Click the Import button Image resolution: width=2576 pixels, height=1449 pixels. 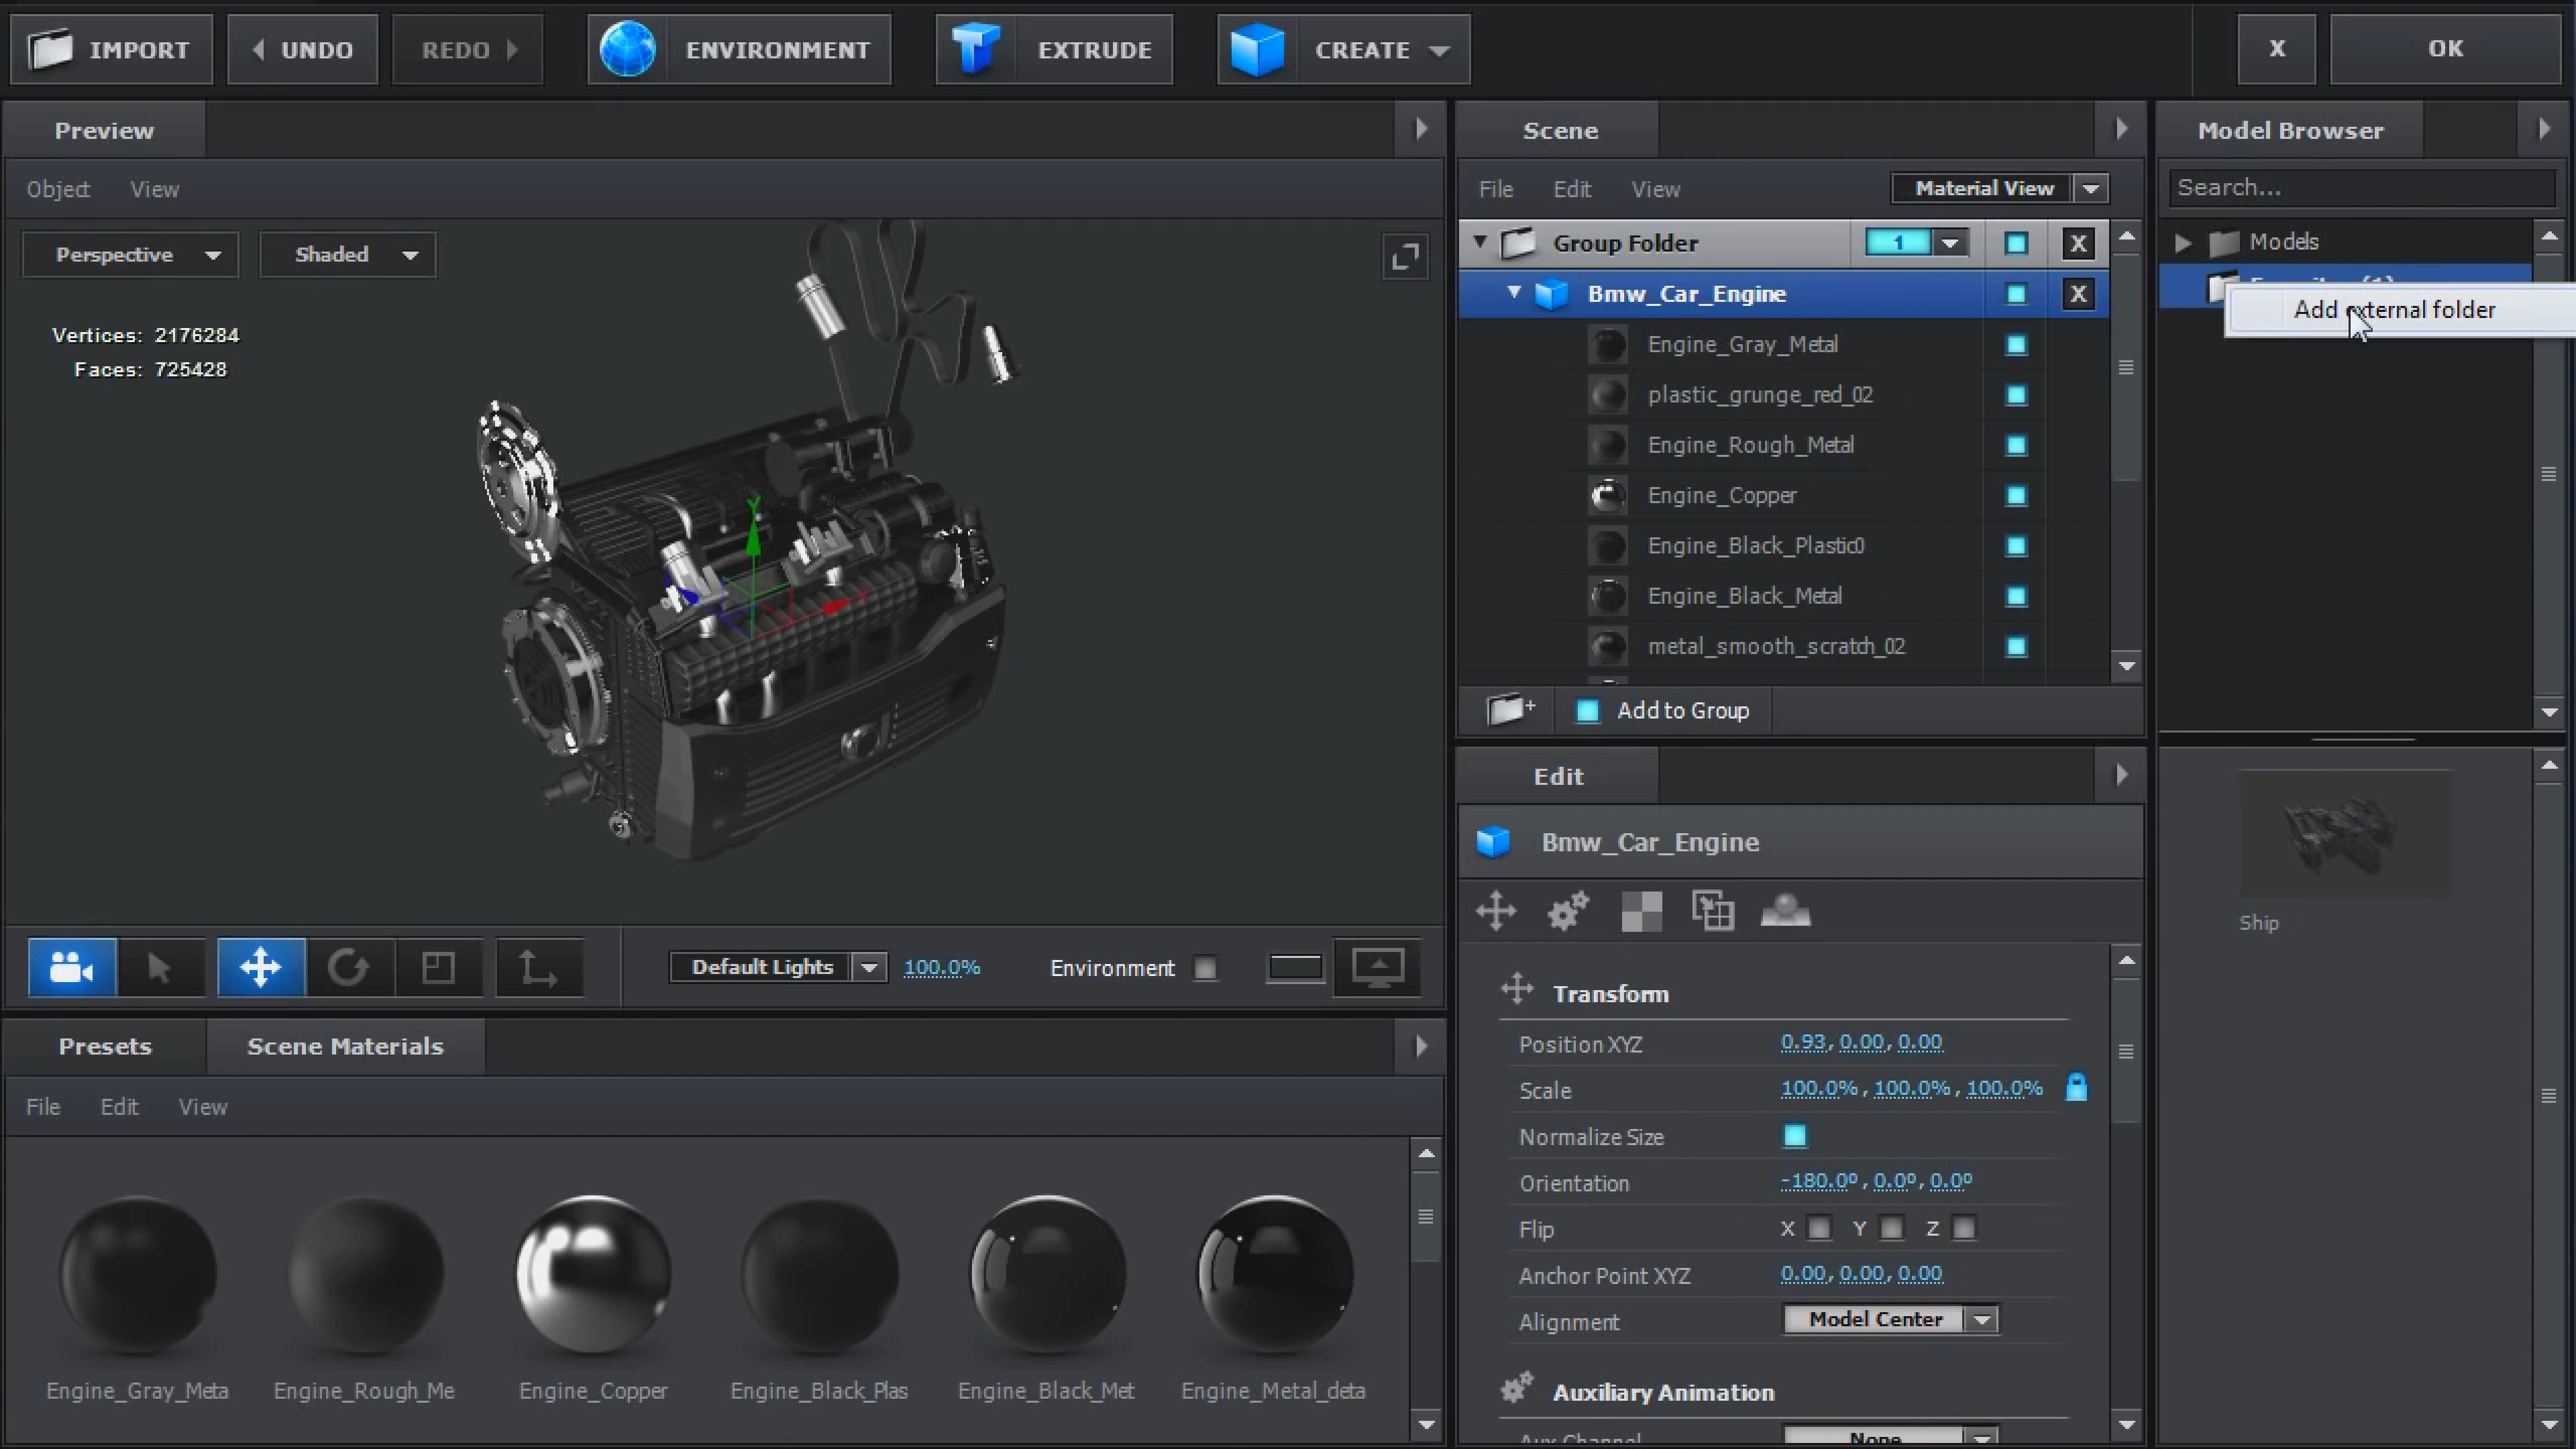pos(111,49)
